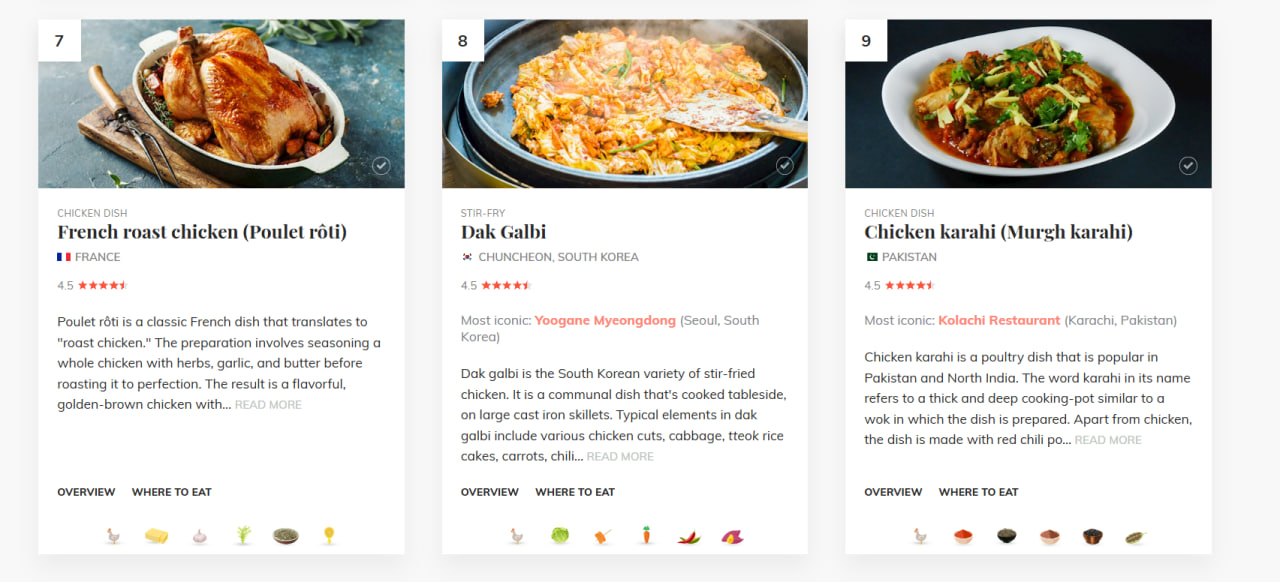Click the checkmark badge on Chicken karahi photo
Screen dimensions: 1280x582
(x=1188, y=166)
